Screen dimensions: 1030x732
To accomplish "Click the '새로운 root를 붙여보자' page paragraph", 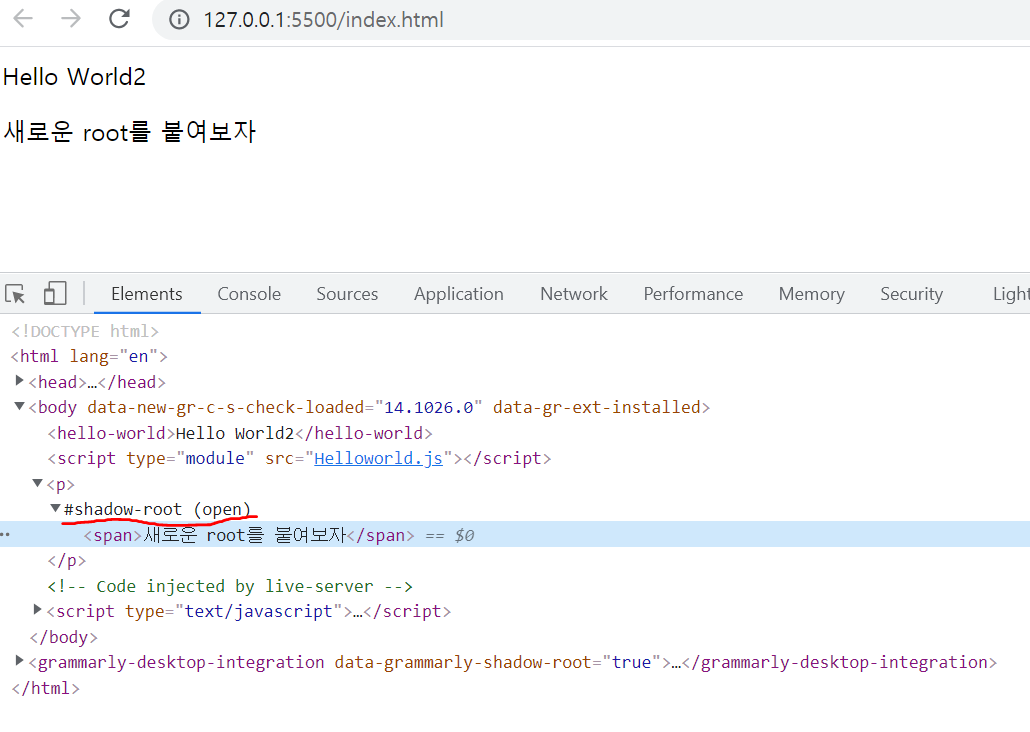I will 129,131.
